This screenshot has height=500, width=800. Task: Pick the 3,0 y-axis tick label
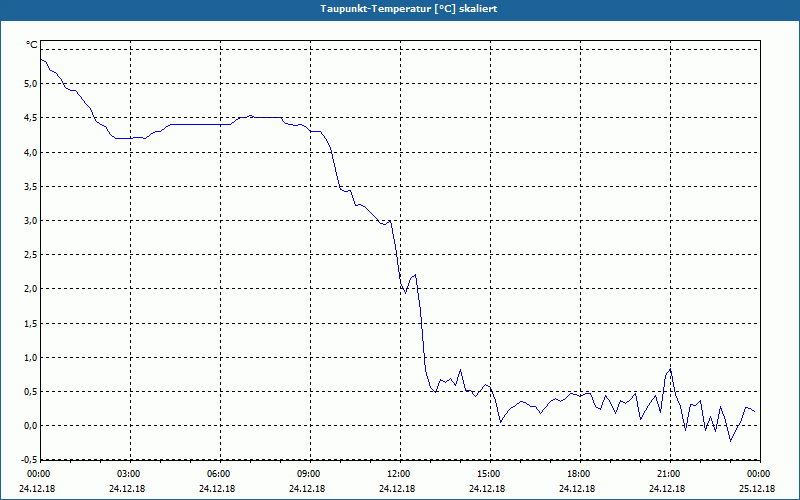click(31, 220)
